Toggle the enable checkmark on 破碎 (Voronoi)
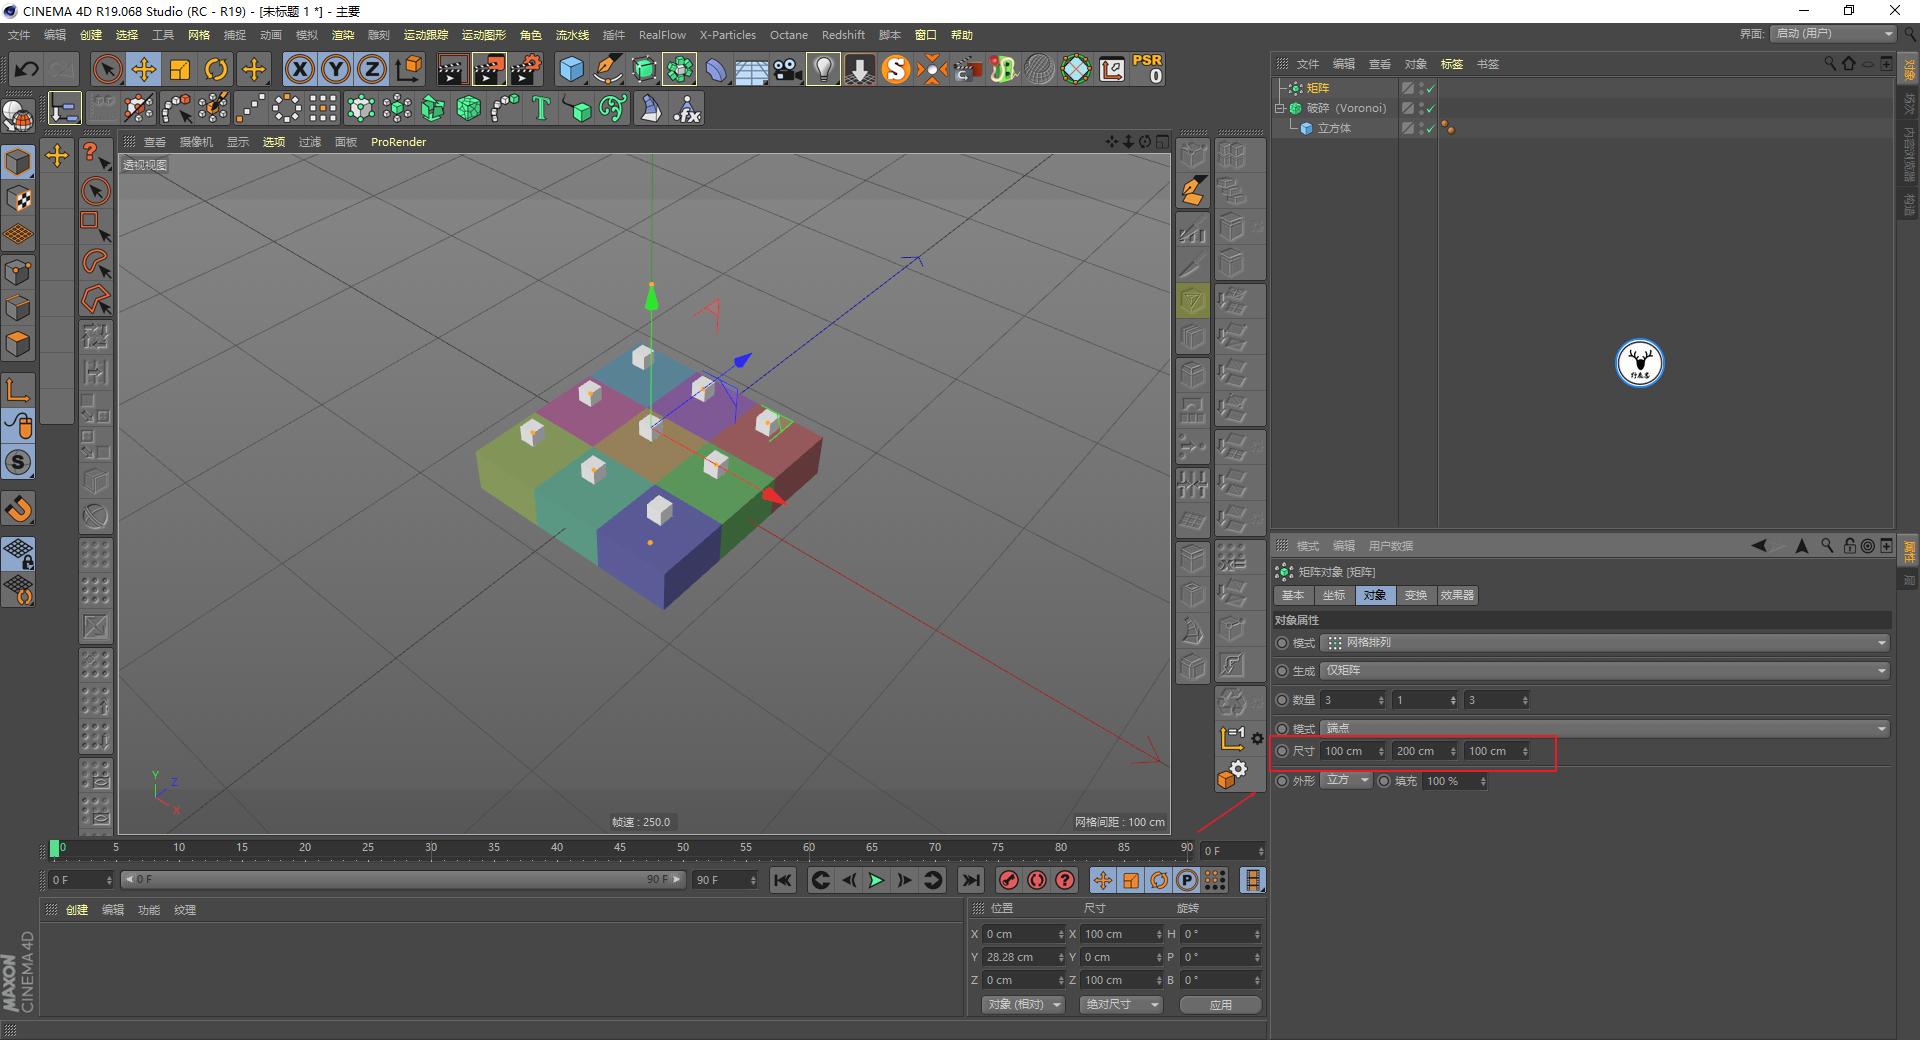The width and height of the screenshot is (1920, 1040). 1430,108
